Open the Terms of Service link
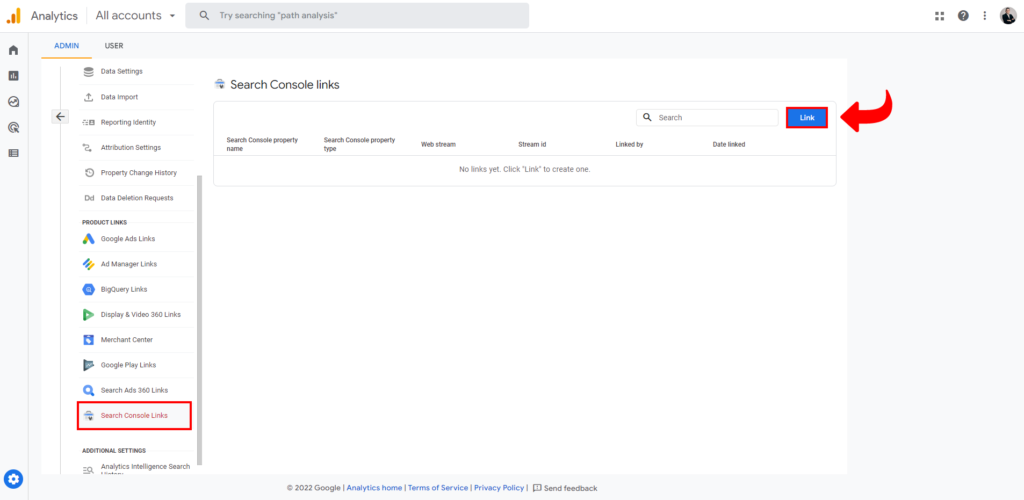This screenshot has height=500, width=1024. [x=438, y=488]
